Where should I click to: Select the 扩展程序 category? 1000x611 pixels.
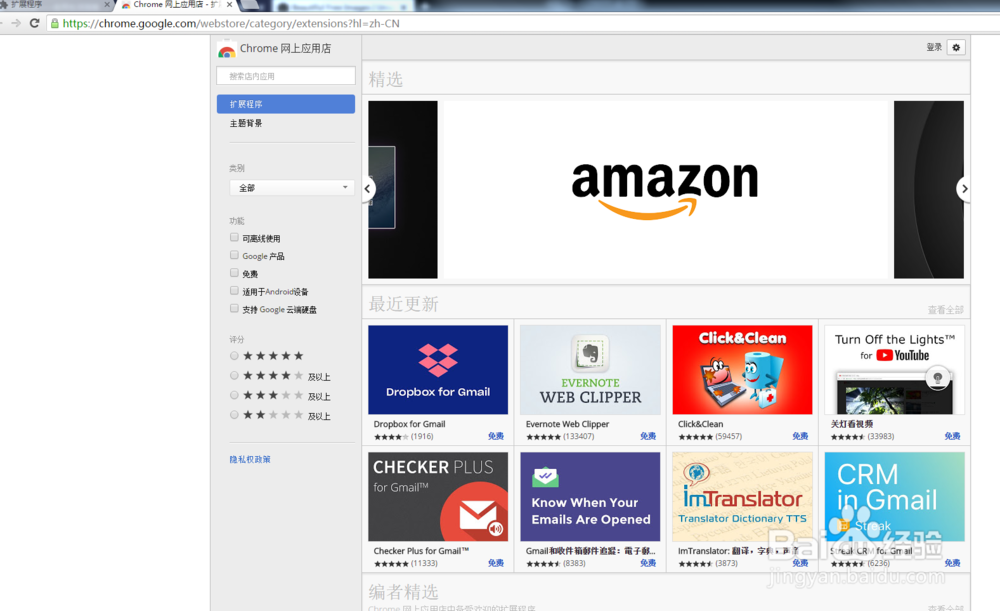(286, 104)
